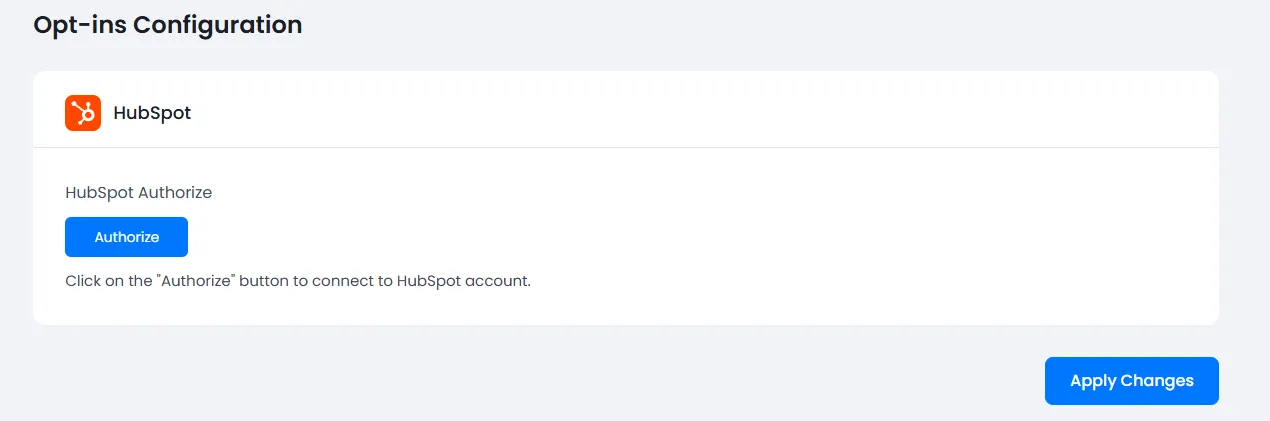Click the blue Apply Changes button at bottom right
The image size is (1270, 421).
pos(1131,381)
